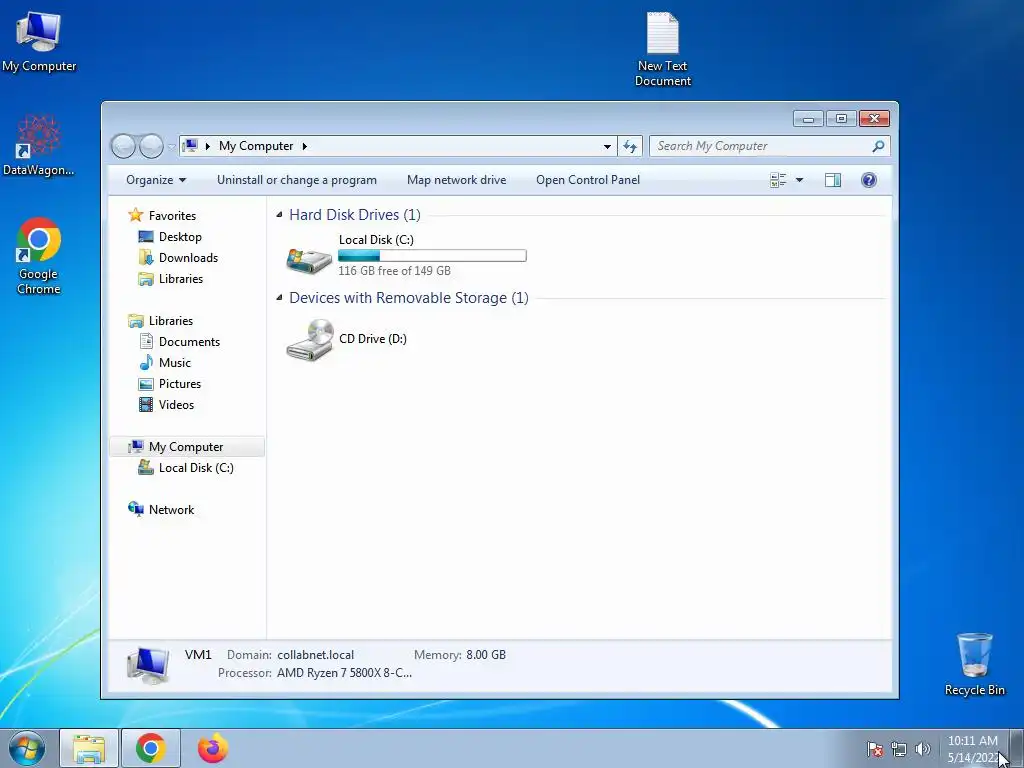This screenshot has height=768, width=1024.
Task: Click the search magnifier icon
Action: click(878, 146)
